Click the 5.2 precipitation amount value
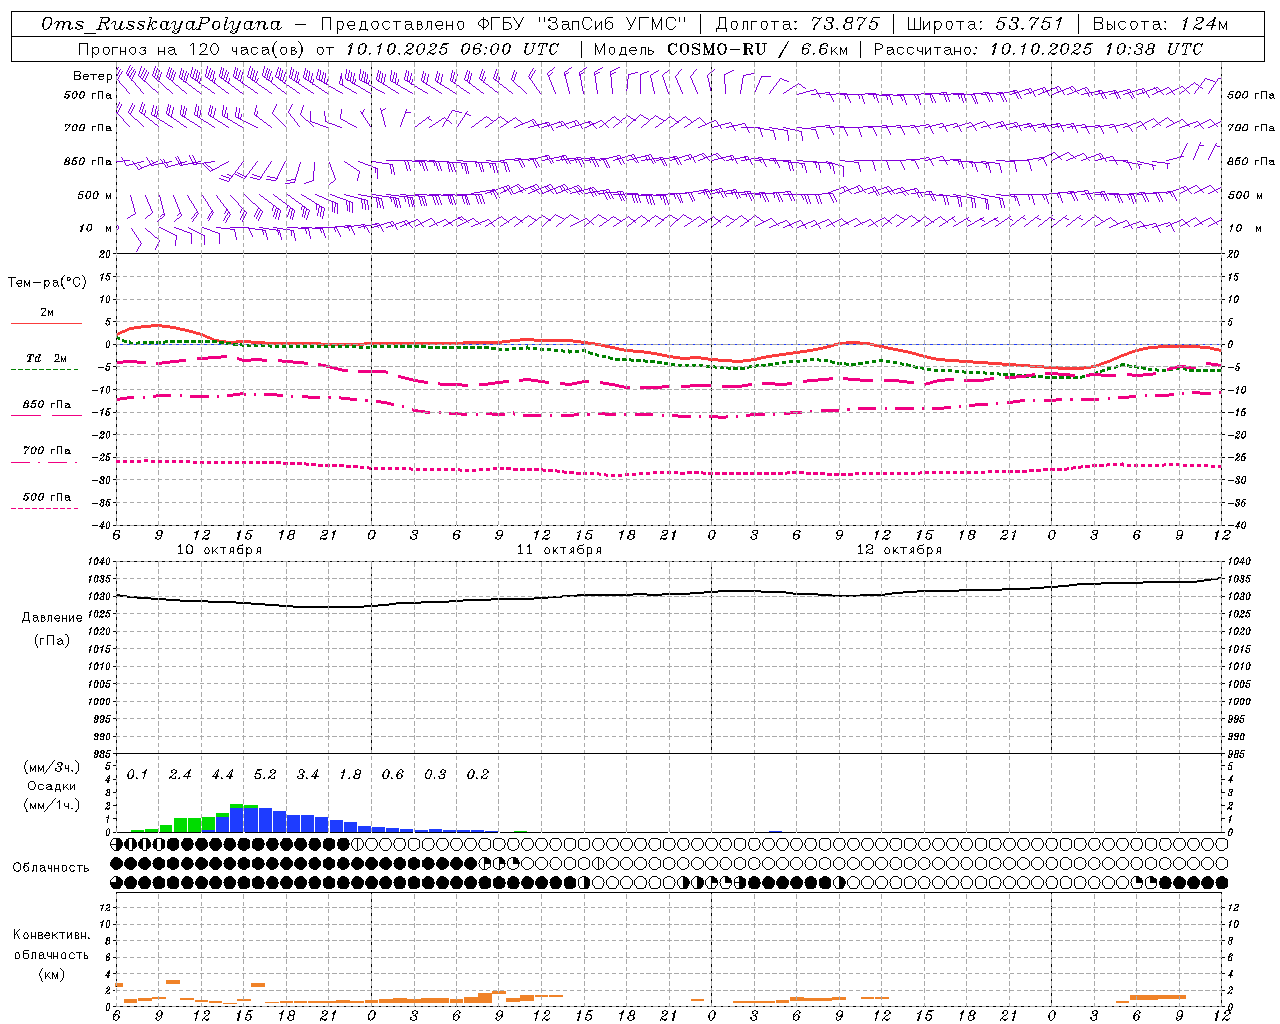1280x1024 pixels. coord(265,774)
